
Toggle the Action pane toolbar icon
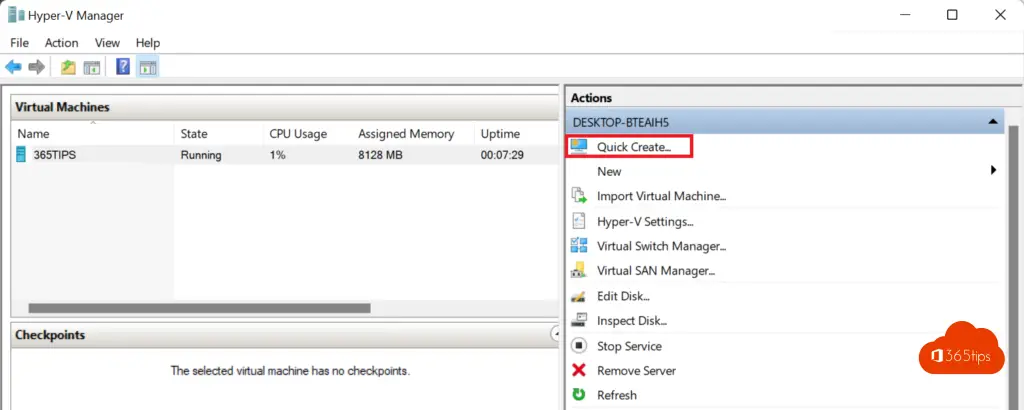coord(148,67)
